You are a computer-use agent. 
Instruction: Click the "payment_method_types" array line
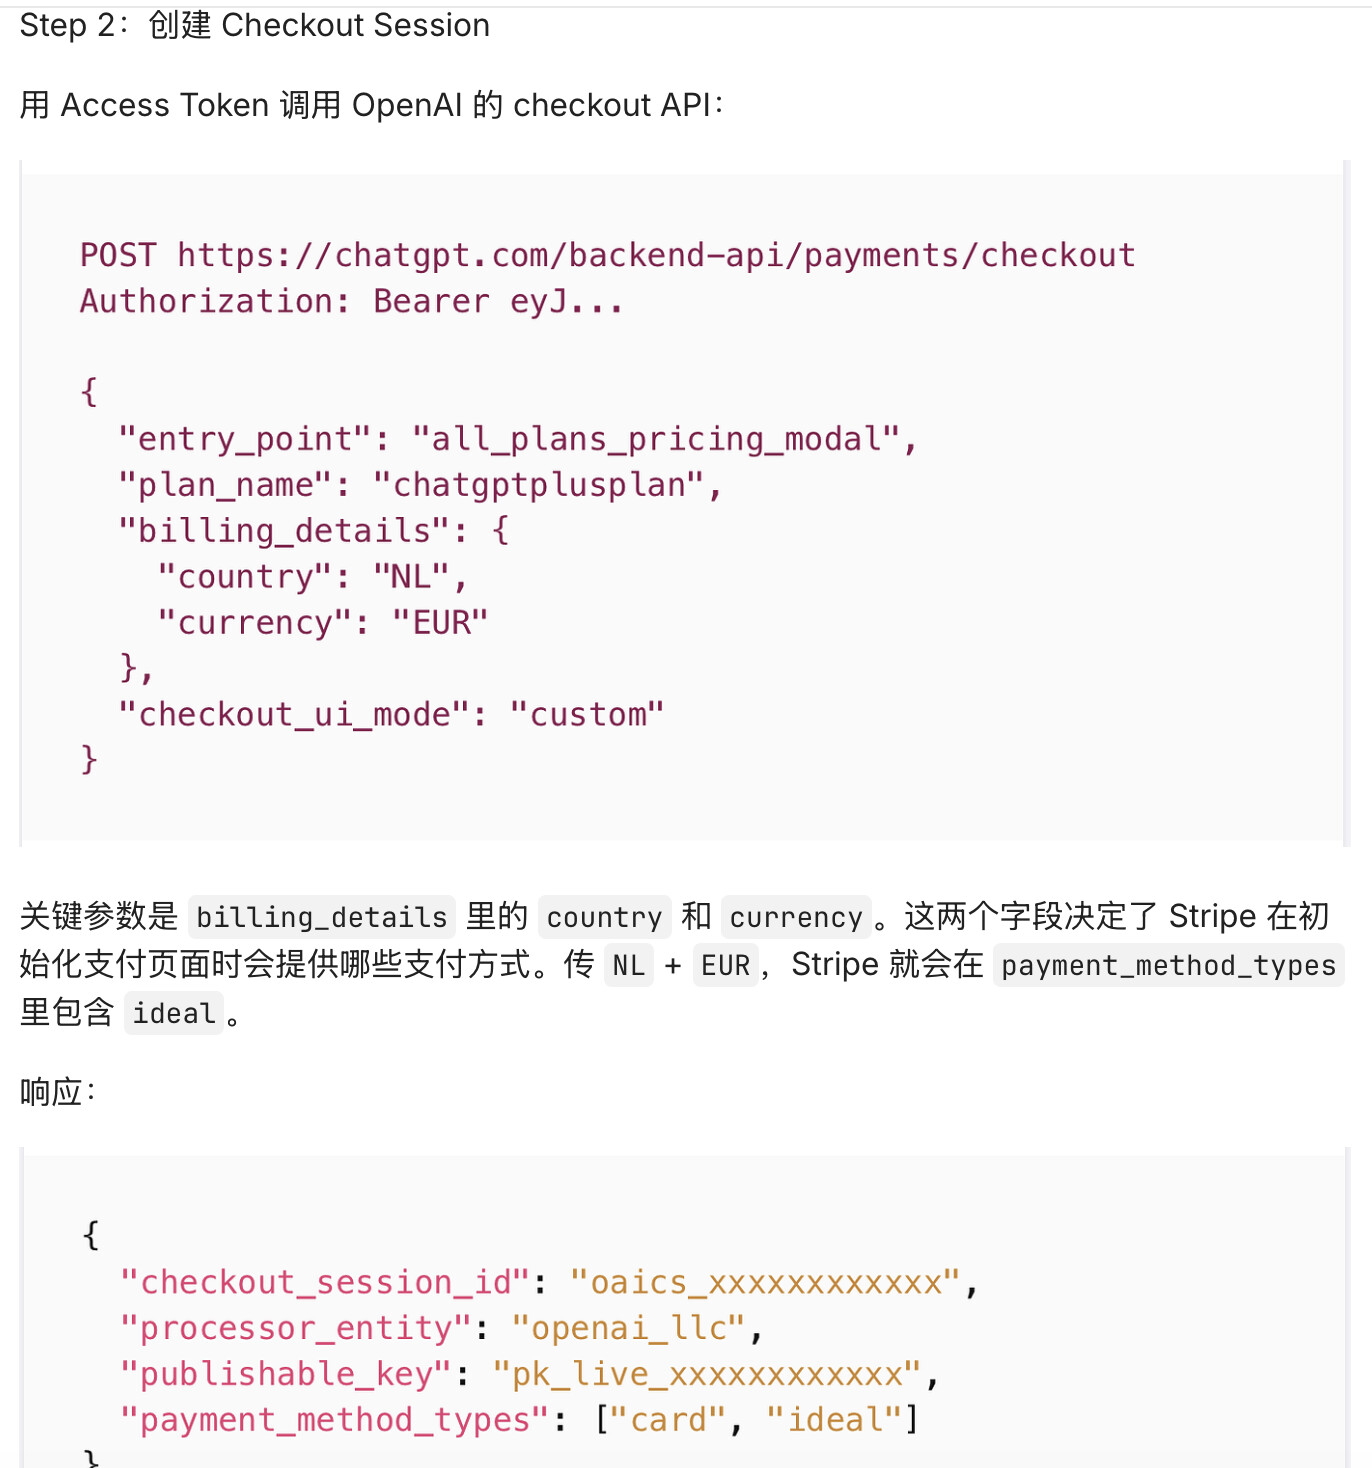point(519,1420)
